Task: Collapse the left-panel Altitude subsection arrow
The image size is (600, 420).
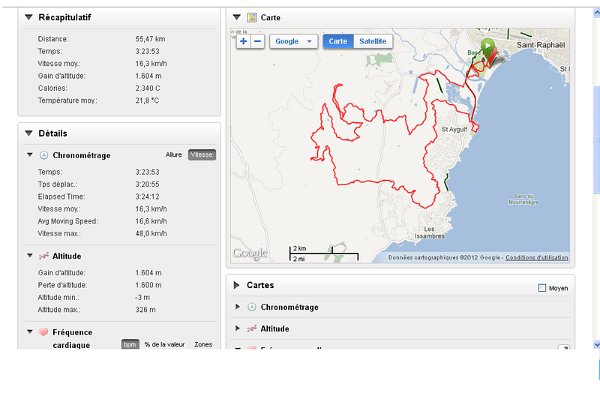Action: tap(29, 256)
